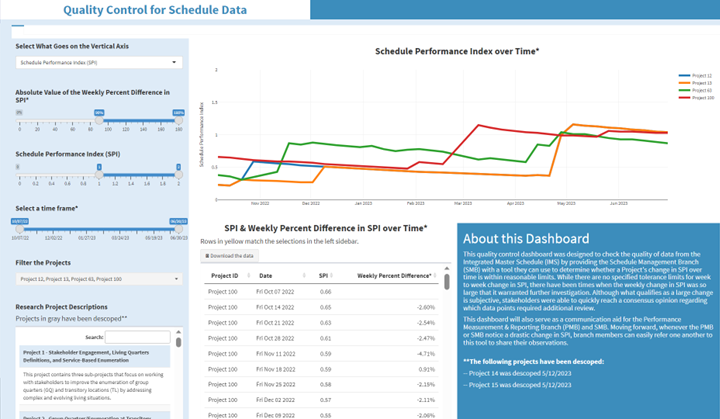Click right handle of Weekly Percent Difference slider
This screenshot has height=419, width=720.
tap(179, 119)
